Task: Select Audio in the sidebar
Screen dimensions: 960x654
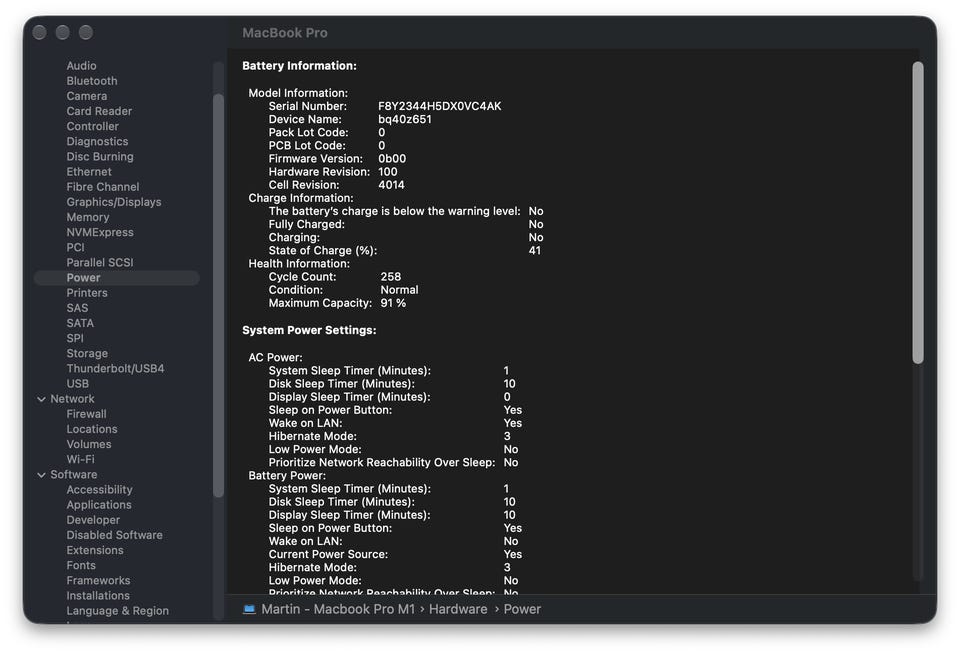Action: click(x=81, y=66)
